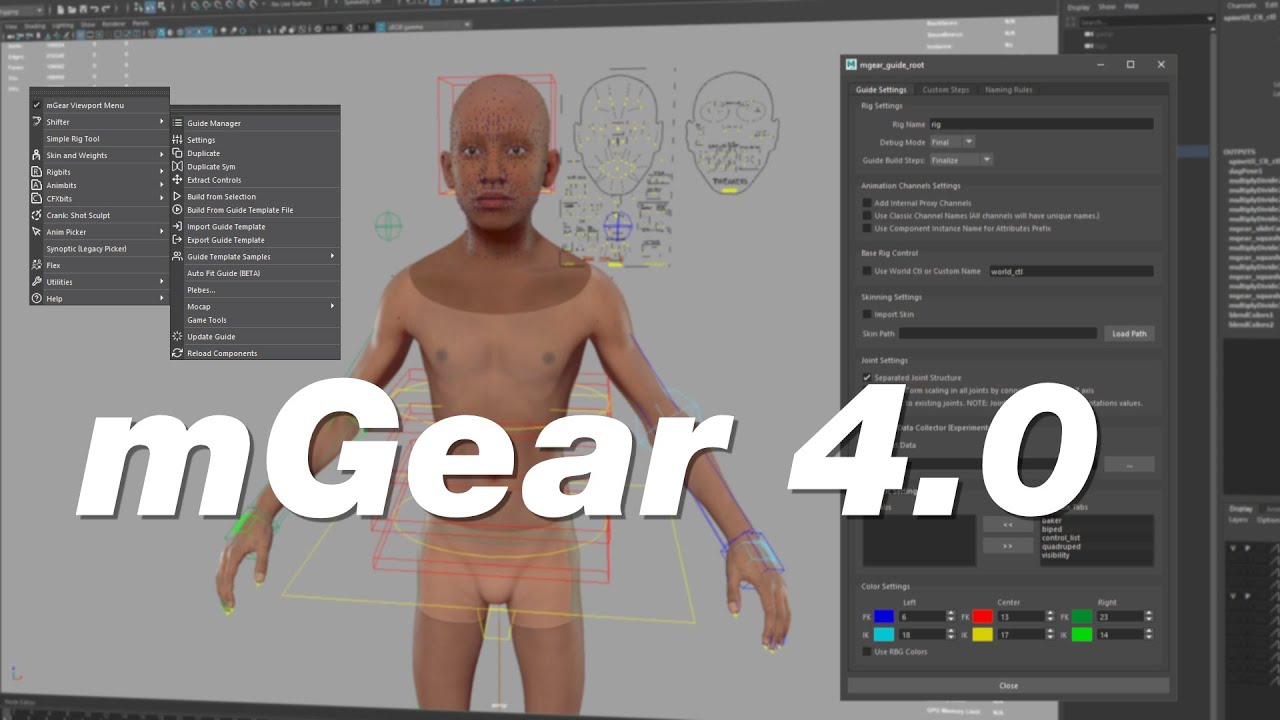Launch Crank: Shot Sculpt via its icon
The width and height of the screenshot is (1280, 720).
[x=37, y=215]
